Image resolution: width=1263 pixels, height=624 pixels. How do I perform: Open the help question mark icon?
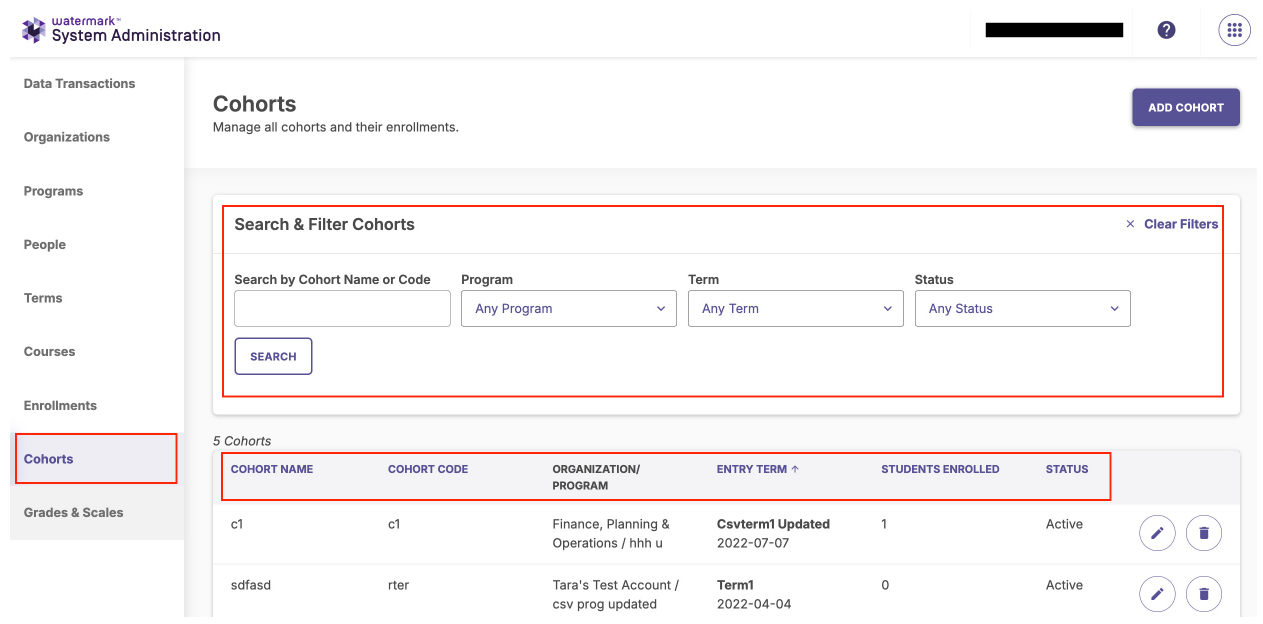[1166, 30]
